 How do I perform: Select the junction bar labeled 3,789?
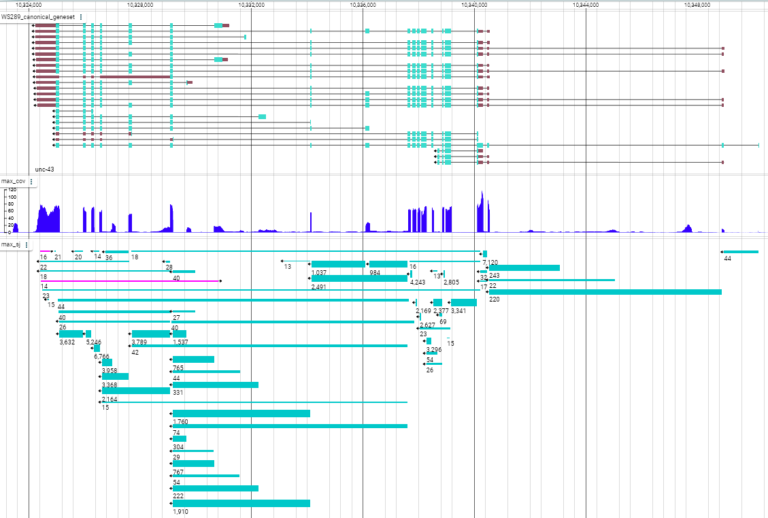[x=150, y=334]
